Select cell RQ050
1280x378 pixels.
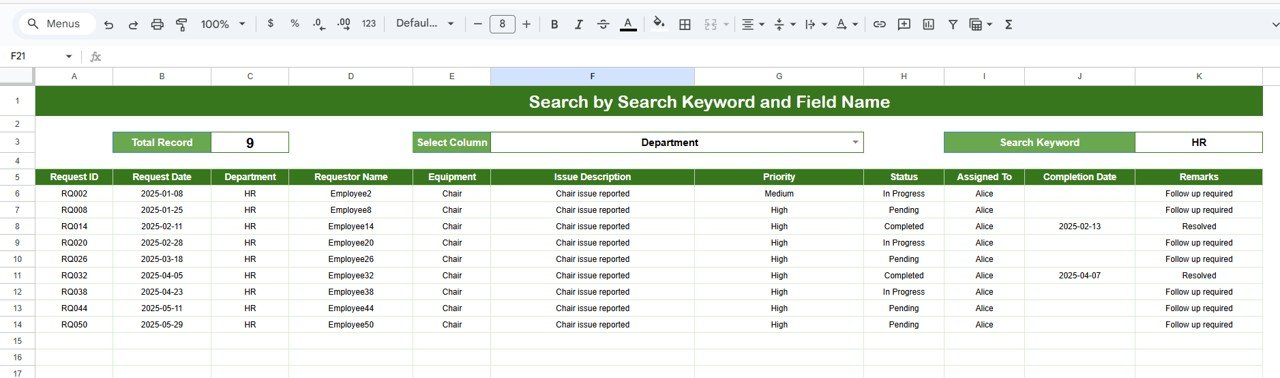(x=74, y=325)
